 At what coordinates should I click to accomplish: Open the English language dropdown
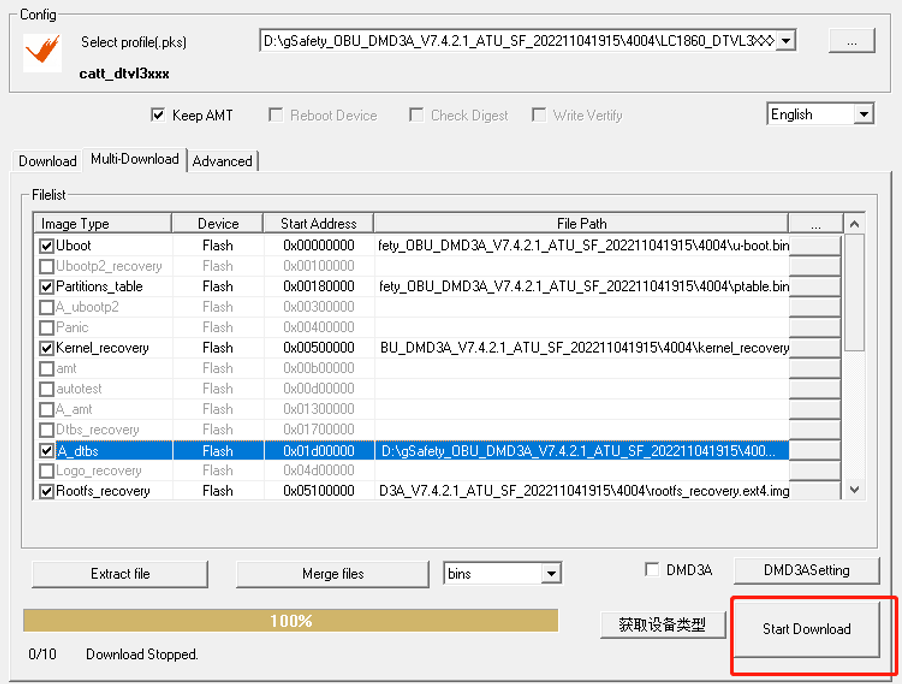click(864, 115)
